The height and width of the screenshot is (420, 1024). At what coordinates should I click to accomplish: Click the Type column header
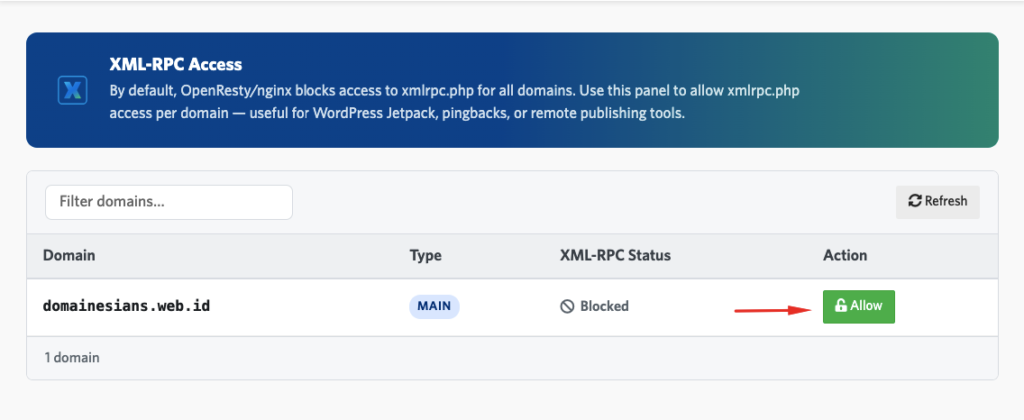425,255
